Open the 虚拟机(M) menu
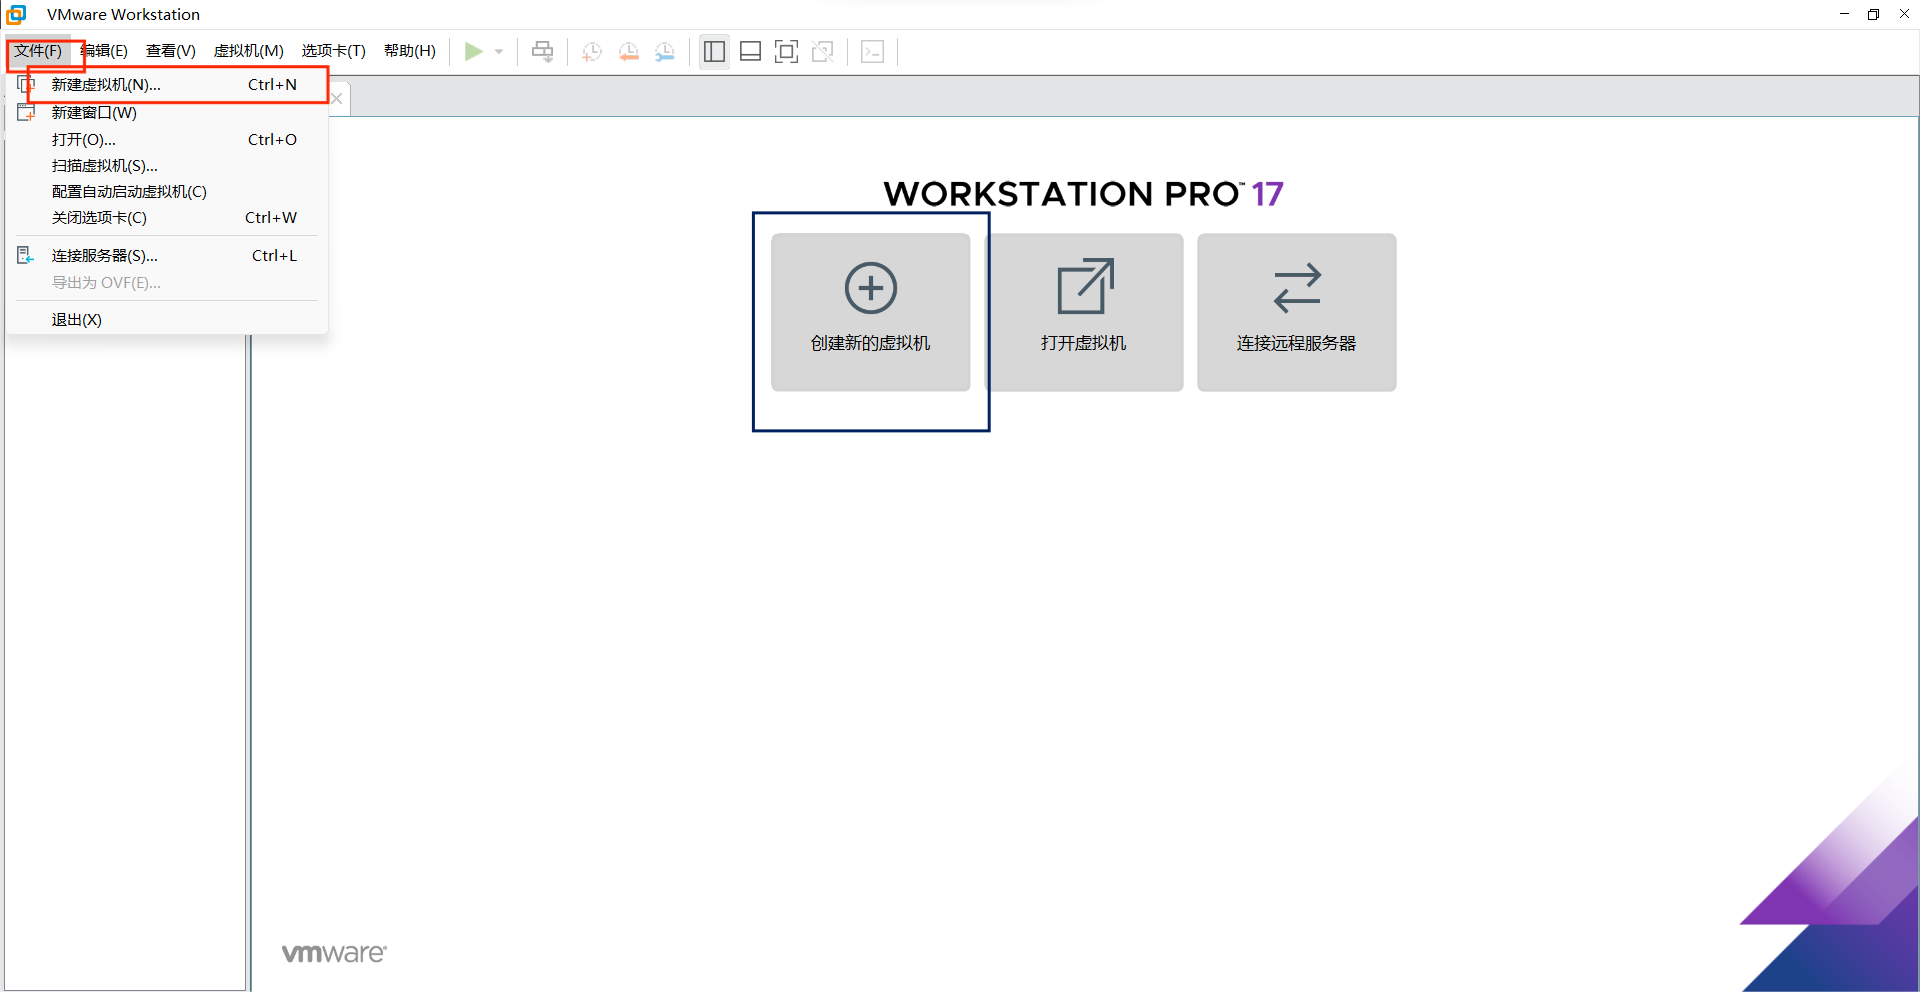 [x=249, y=51]
